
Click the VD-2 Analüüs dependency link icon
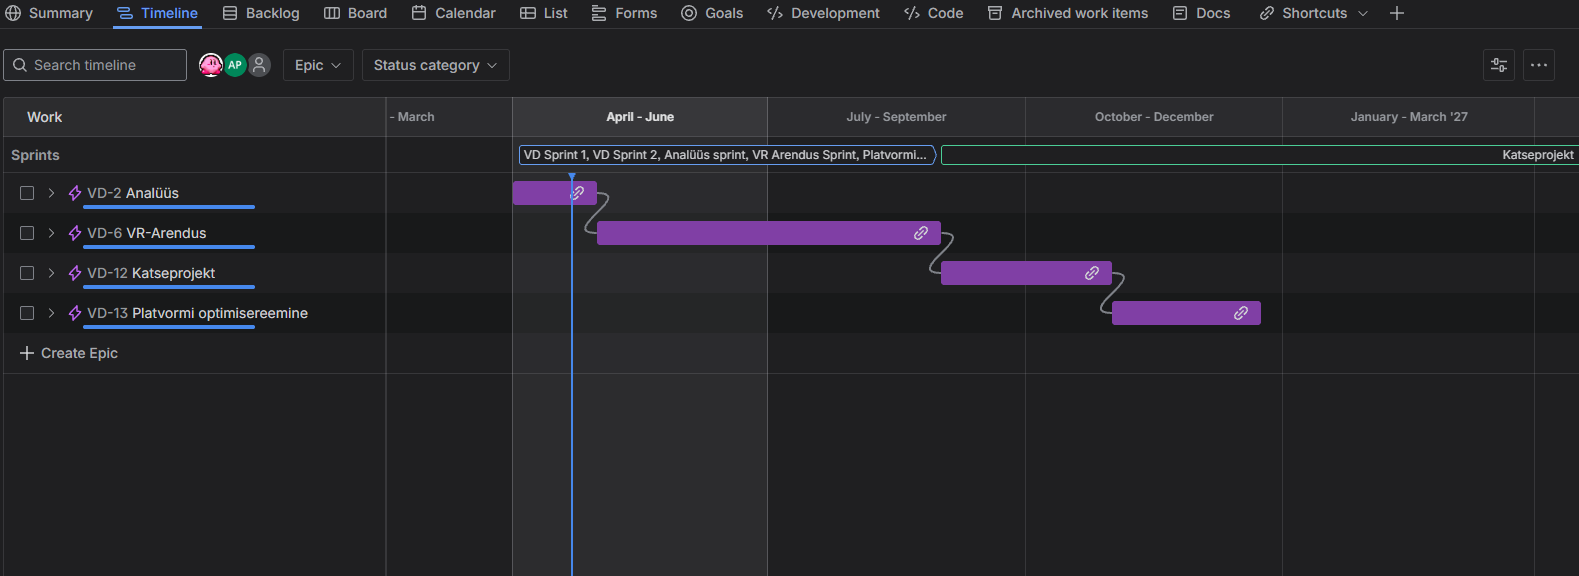coord(577,193)
